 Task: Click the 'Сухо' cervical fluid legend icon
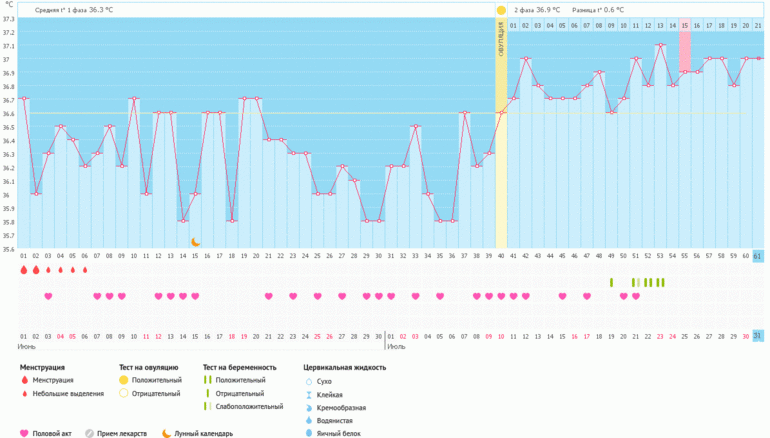coord(306,381)
